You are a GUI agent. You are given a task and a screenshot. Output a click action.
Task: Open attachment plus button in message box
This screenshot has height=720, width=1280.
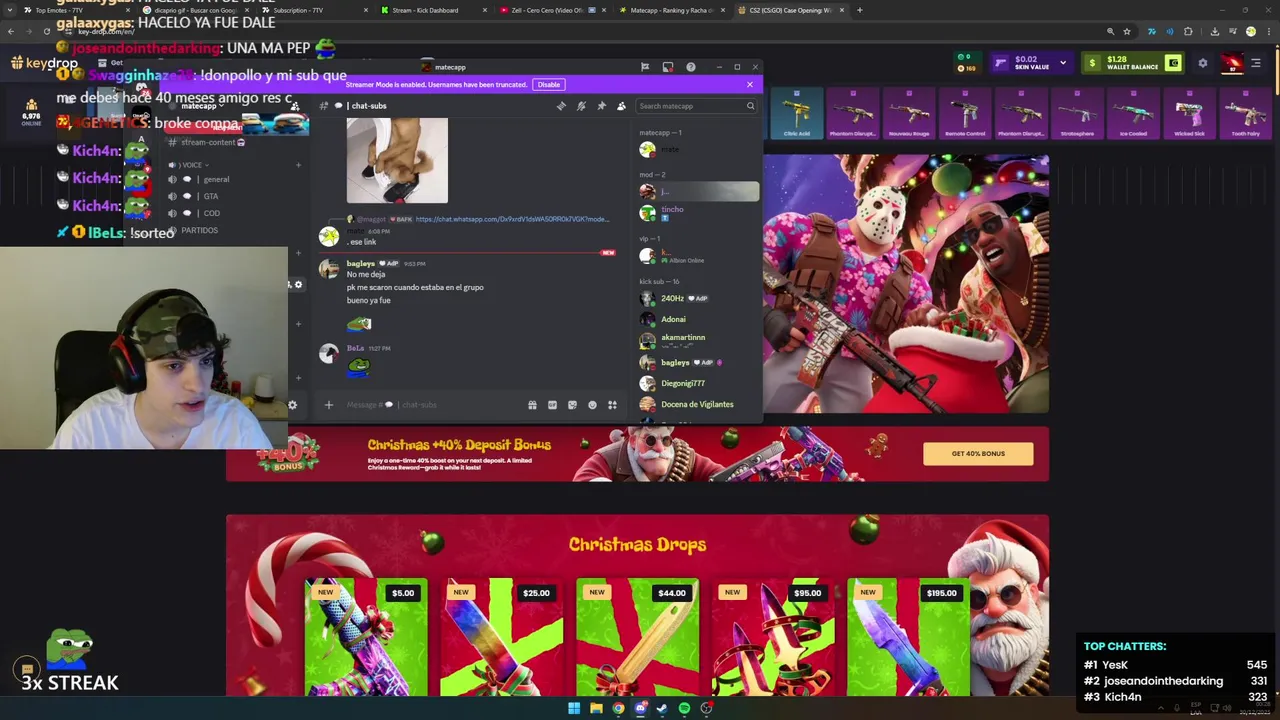(x=328, y=405)
